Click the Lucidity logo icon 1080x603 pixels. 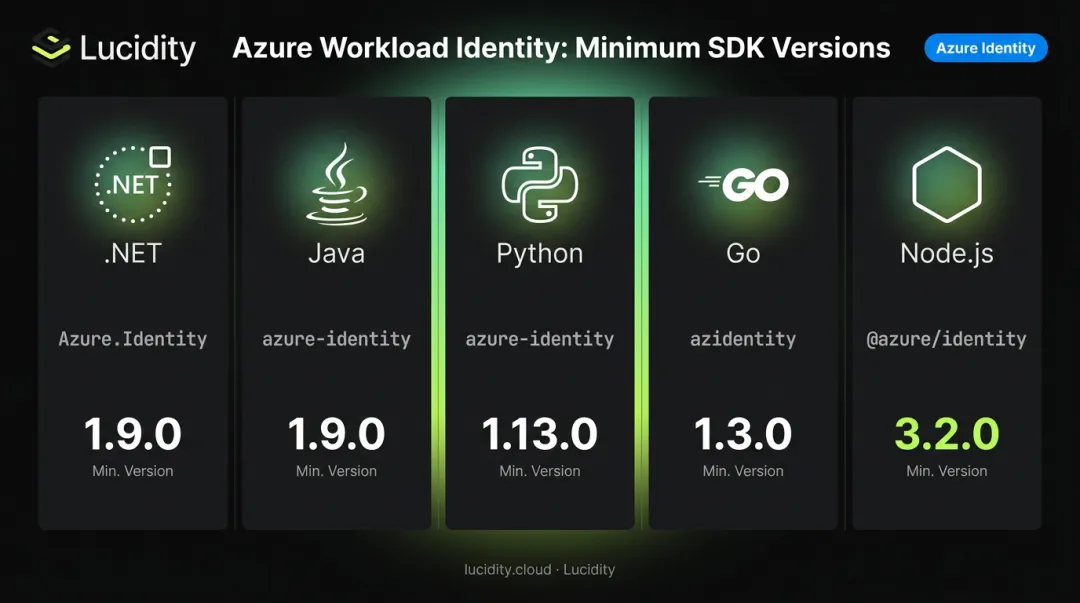pos(52,47)
